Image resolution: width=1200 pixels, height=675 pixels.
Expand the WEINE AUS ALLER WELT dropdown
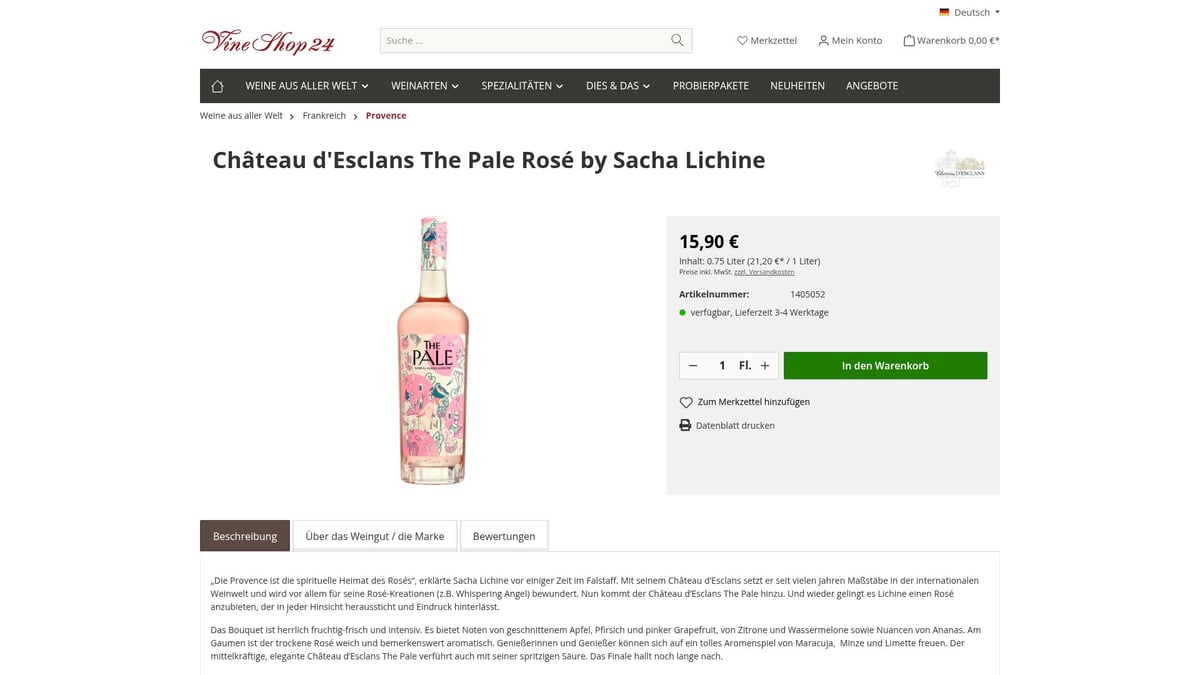[x=306, y=86]
